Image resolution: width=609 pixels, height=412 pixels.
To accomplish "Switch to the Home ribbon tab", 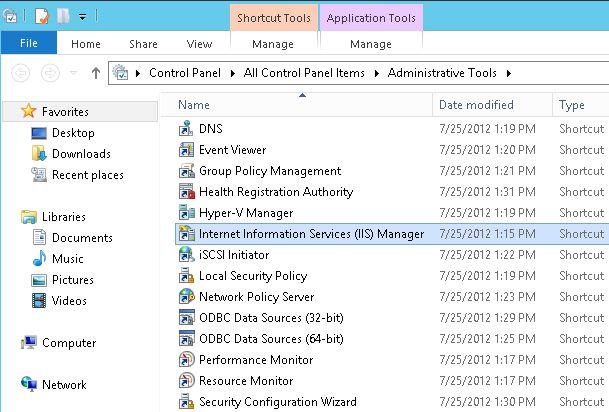I will pos(86,44).
